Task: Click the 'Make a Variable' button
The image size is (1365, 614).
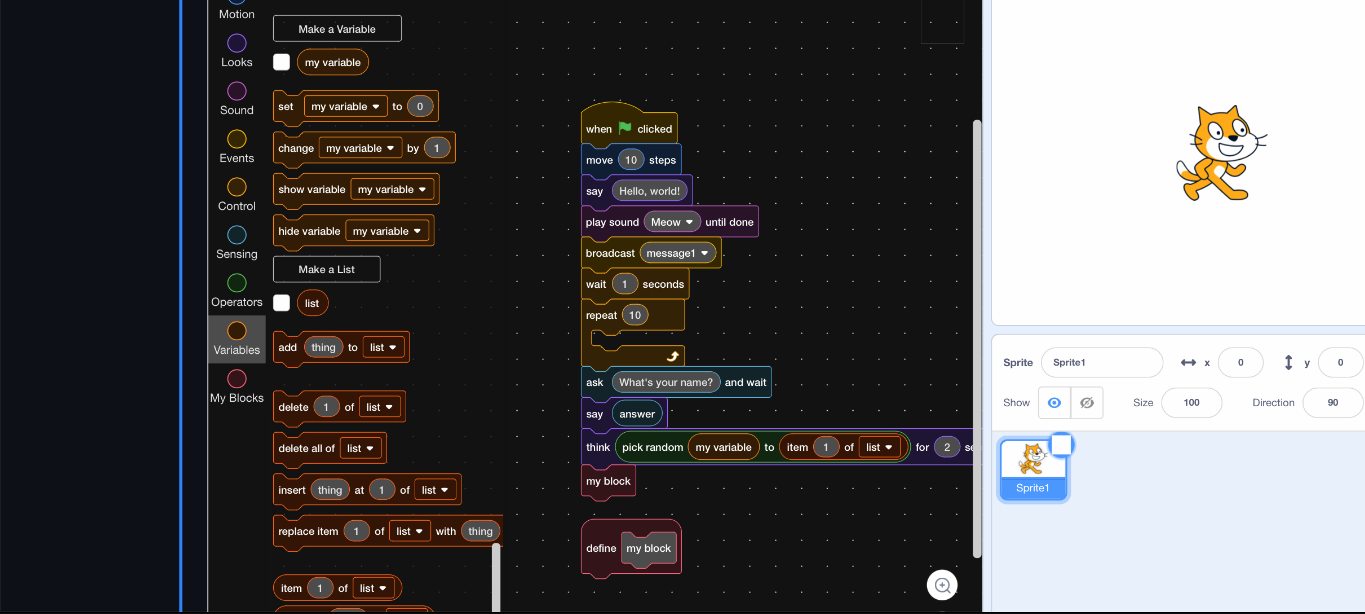Action: [x=337, y=28]
